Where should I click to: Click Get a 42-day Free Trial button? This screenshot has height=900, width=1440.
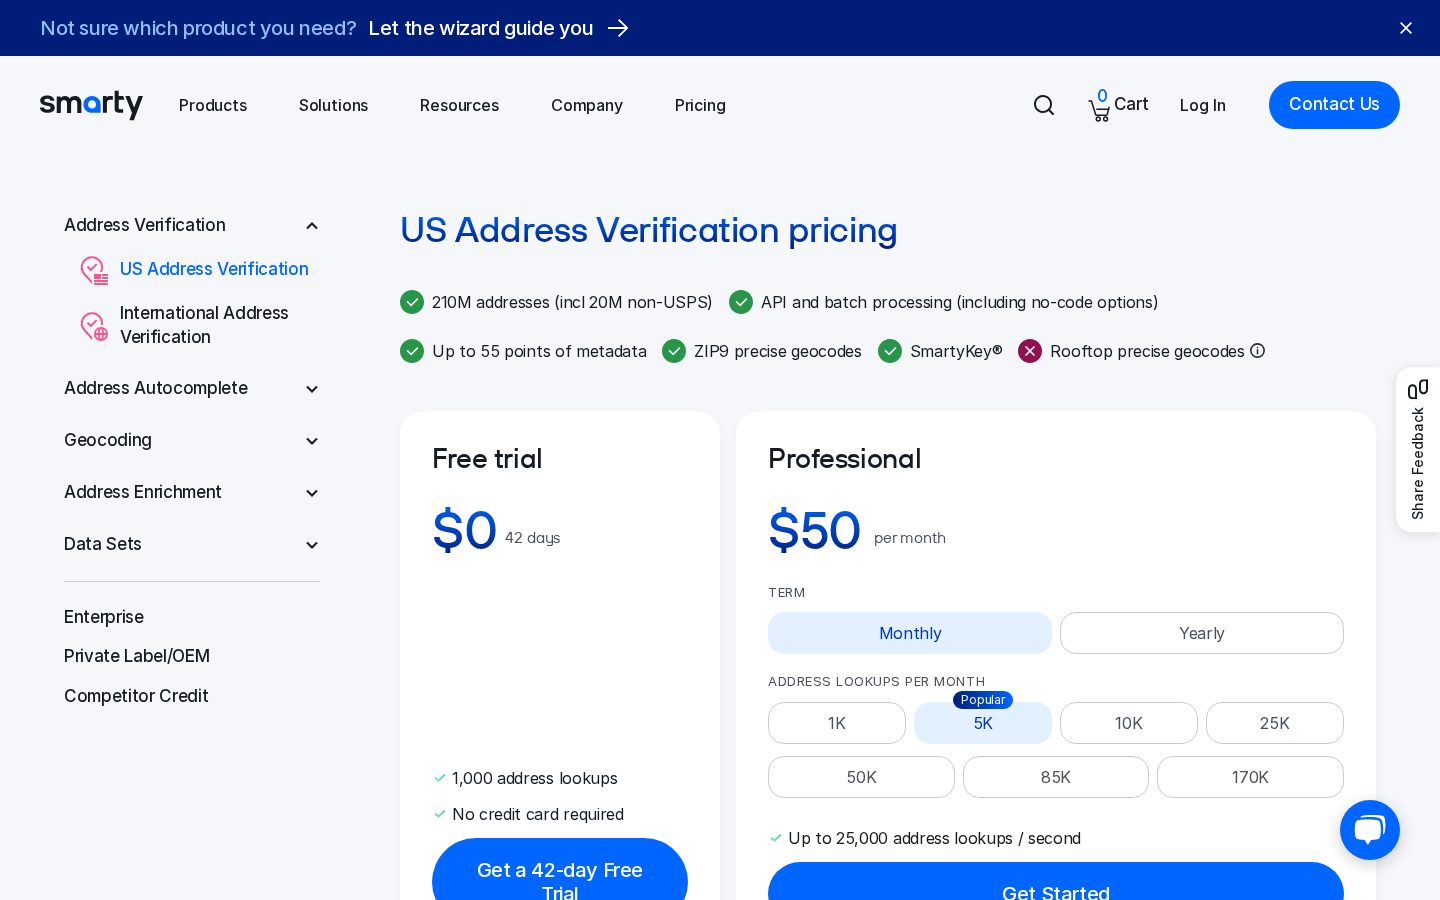[x=560, y=869]
